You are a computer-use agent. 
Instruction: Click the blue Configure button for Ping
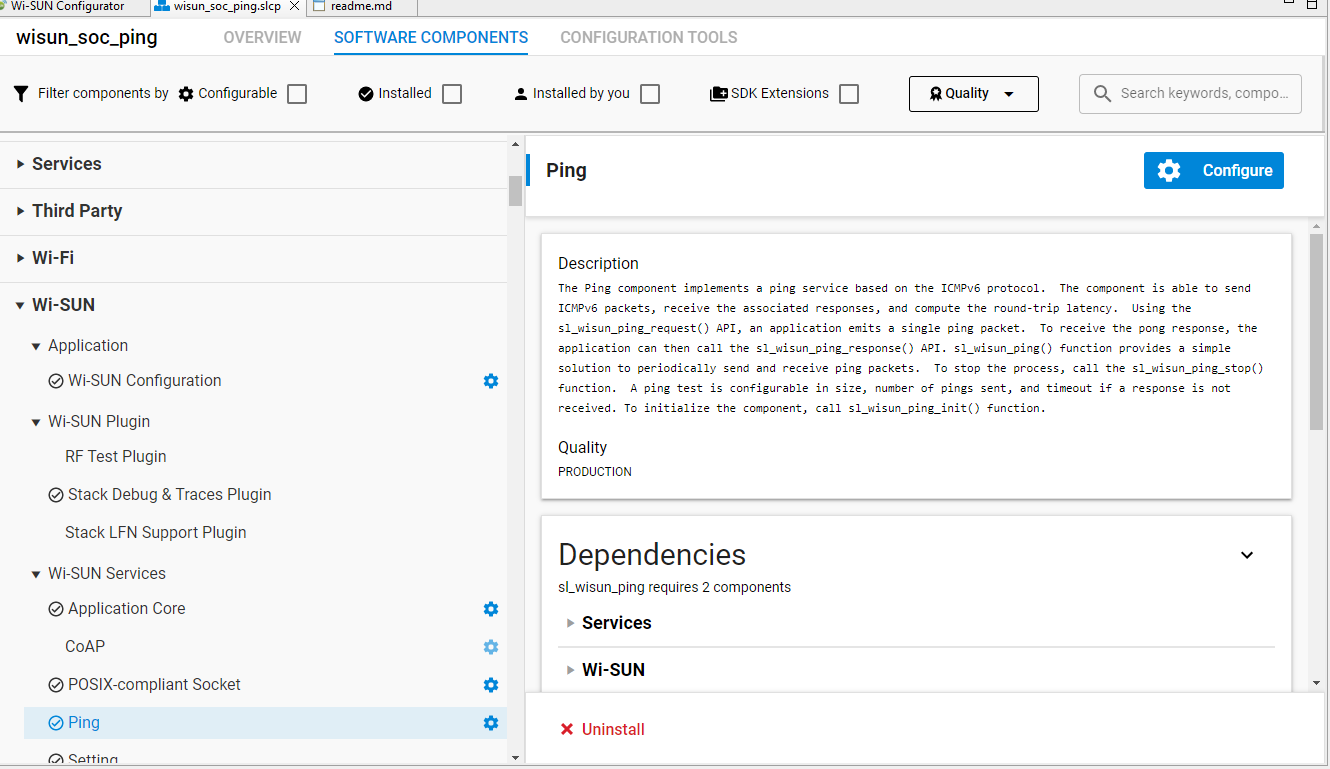point(1213,170)
